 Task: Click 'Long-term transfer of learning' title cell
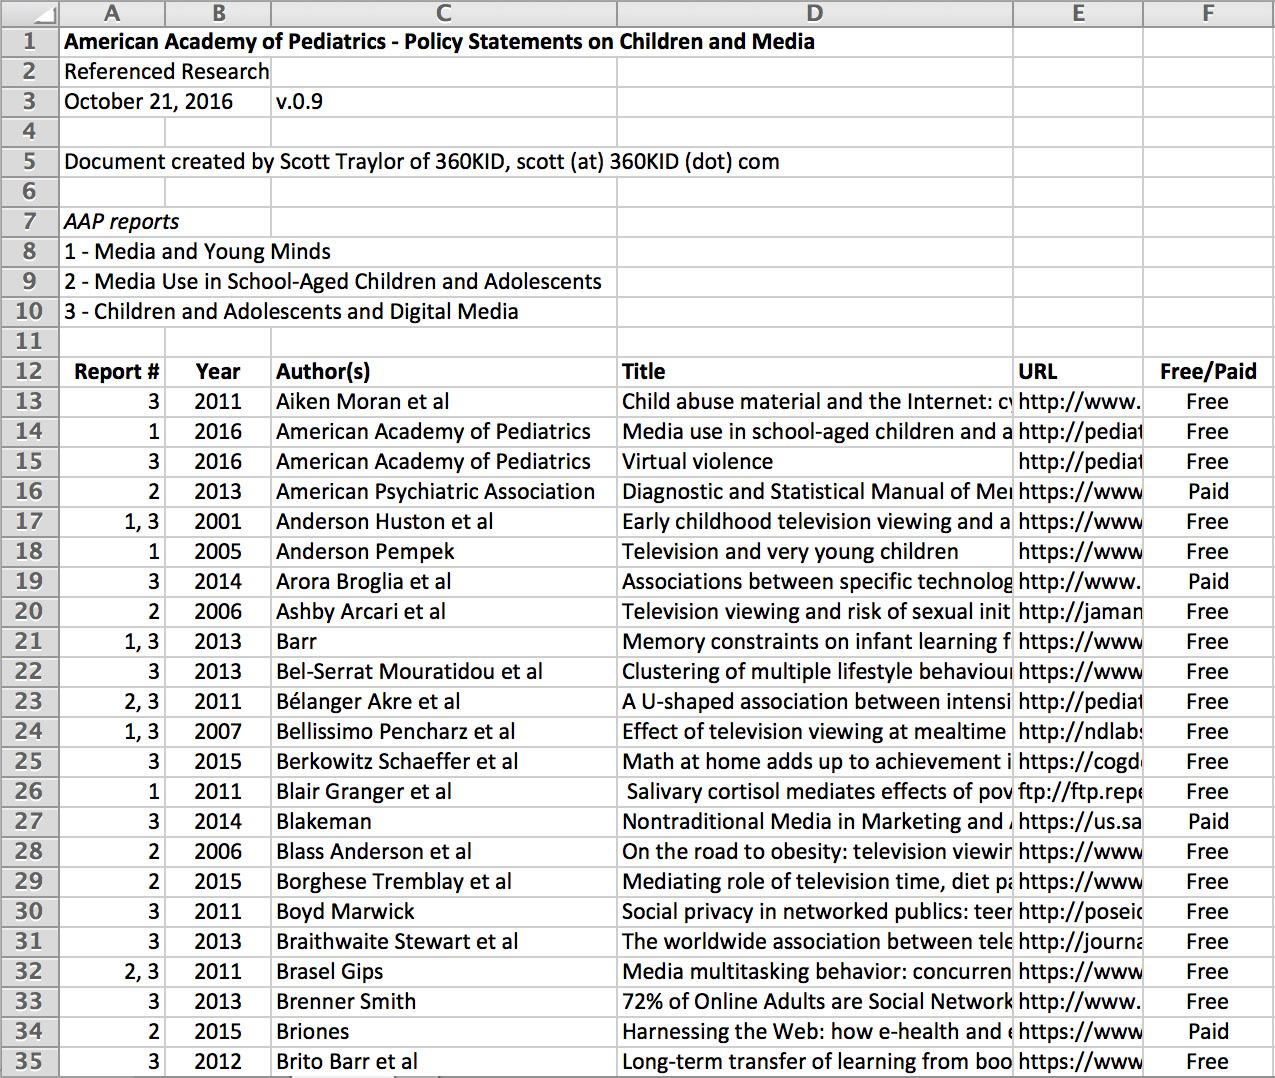click(815, 1061)
